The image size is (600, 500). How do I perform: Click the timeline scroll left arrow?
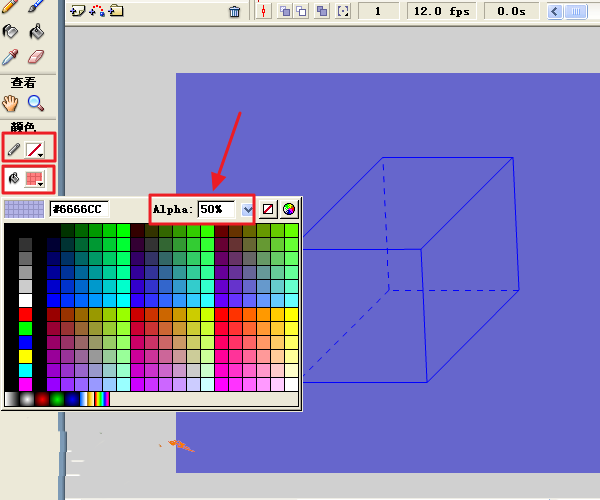click(555, 11)
